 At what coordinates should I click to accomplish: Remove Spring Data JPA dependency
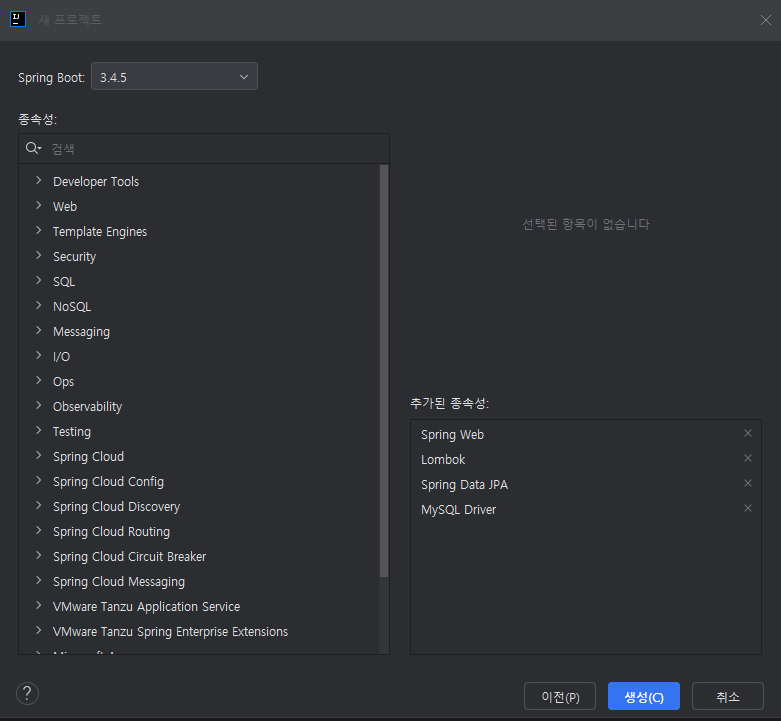[748, 483]
